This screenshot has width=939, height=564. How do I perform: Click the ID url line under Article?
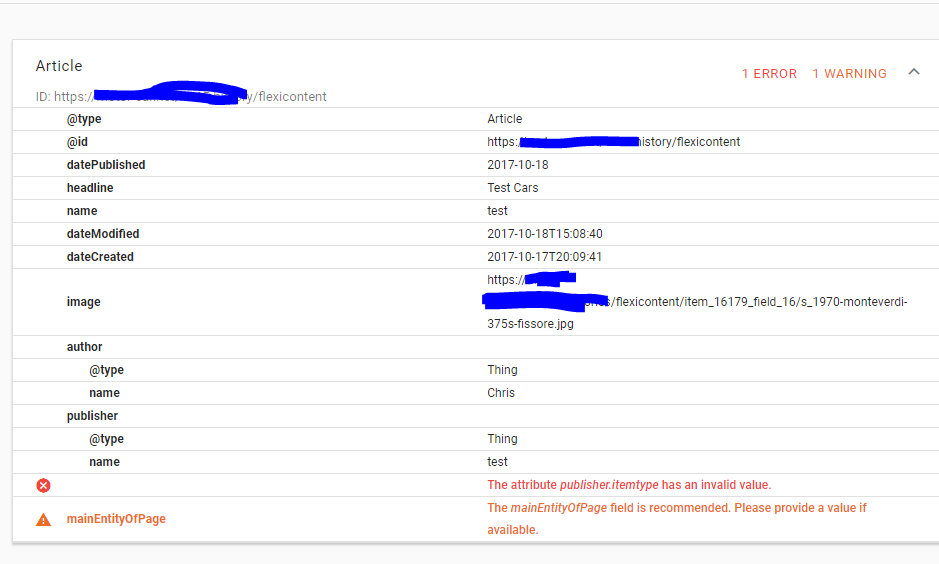(x=181, y=96)
